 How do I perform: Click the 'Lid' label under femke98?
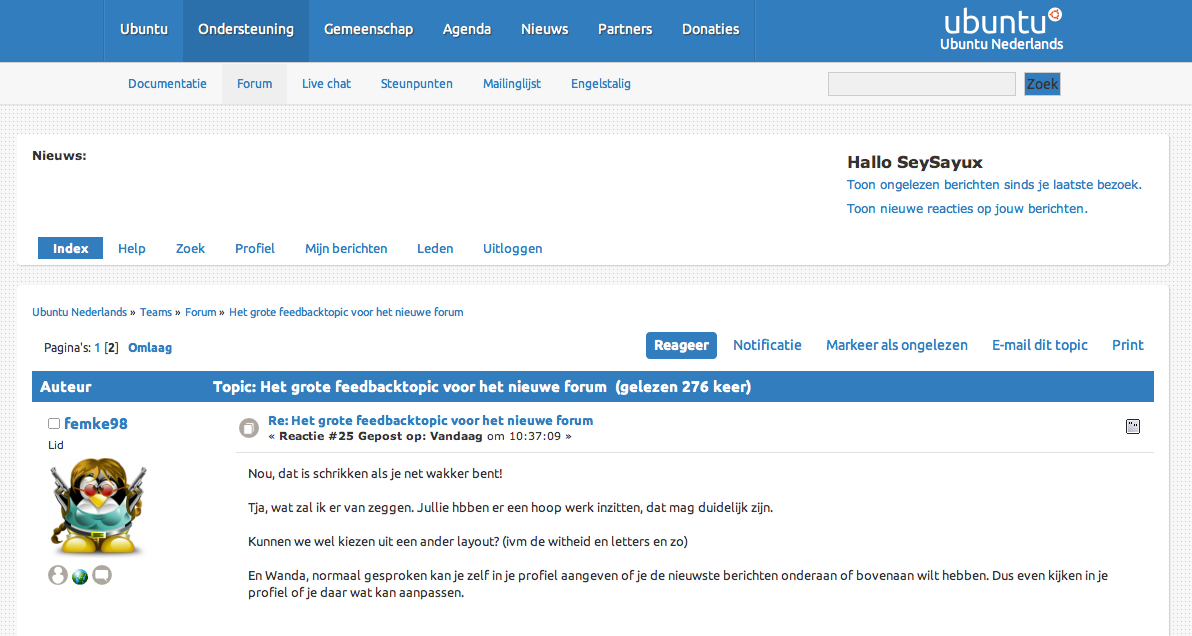(55, 445)
